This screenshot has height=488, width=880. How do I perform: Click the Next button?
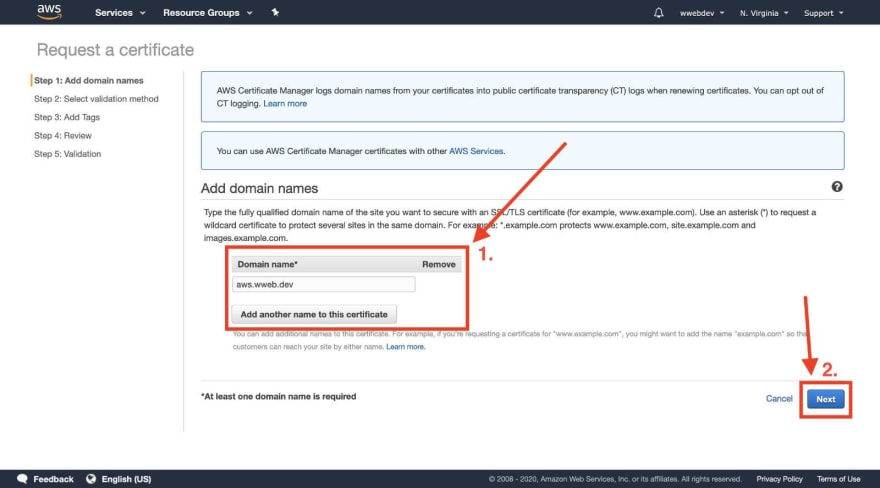click(x=826, y=399)
